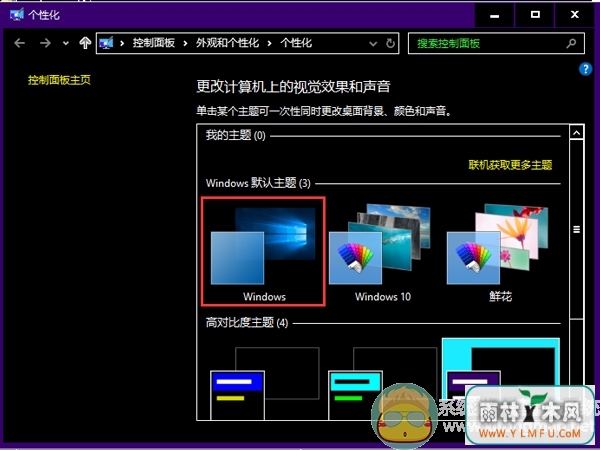
Task: Refresh the control panel view
Action: click(x=390, y=43)
